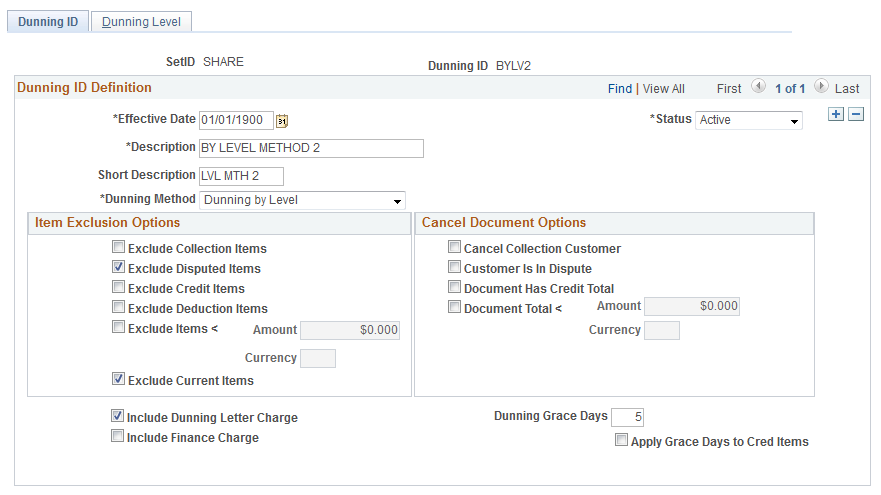
Task: Enable Exclude Collection Items checkbox
Action: click(x=119, y=247)
